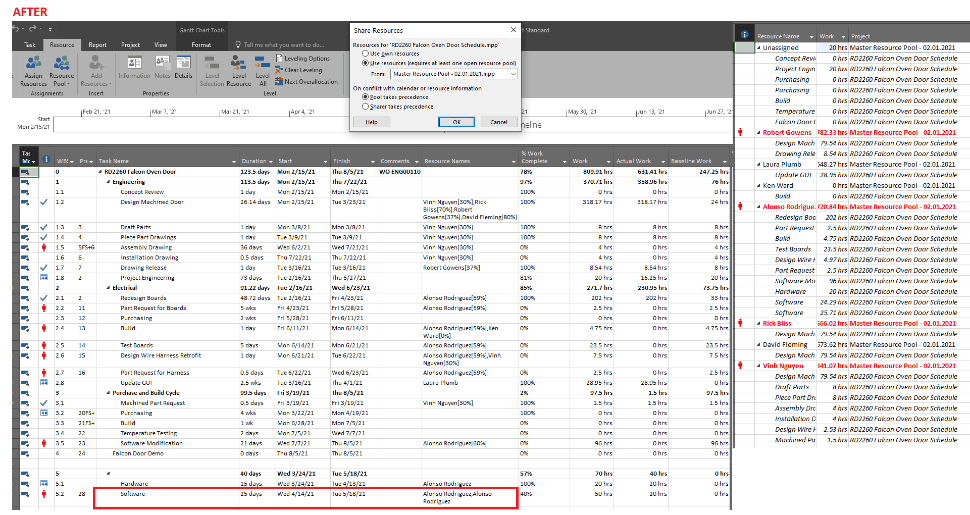Go to Next Overallocation
970x515 pixels.
click(306, 81)
